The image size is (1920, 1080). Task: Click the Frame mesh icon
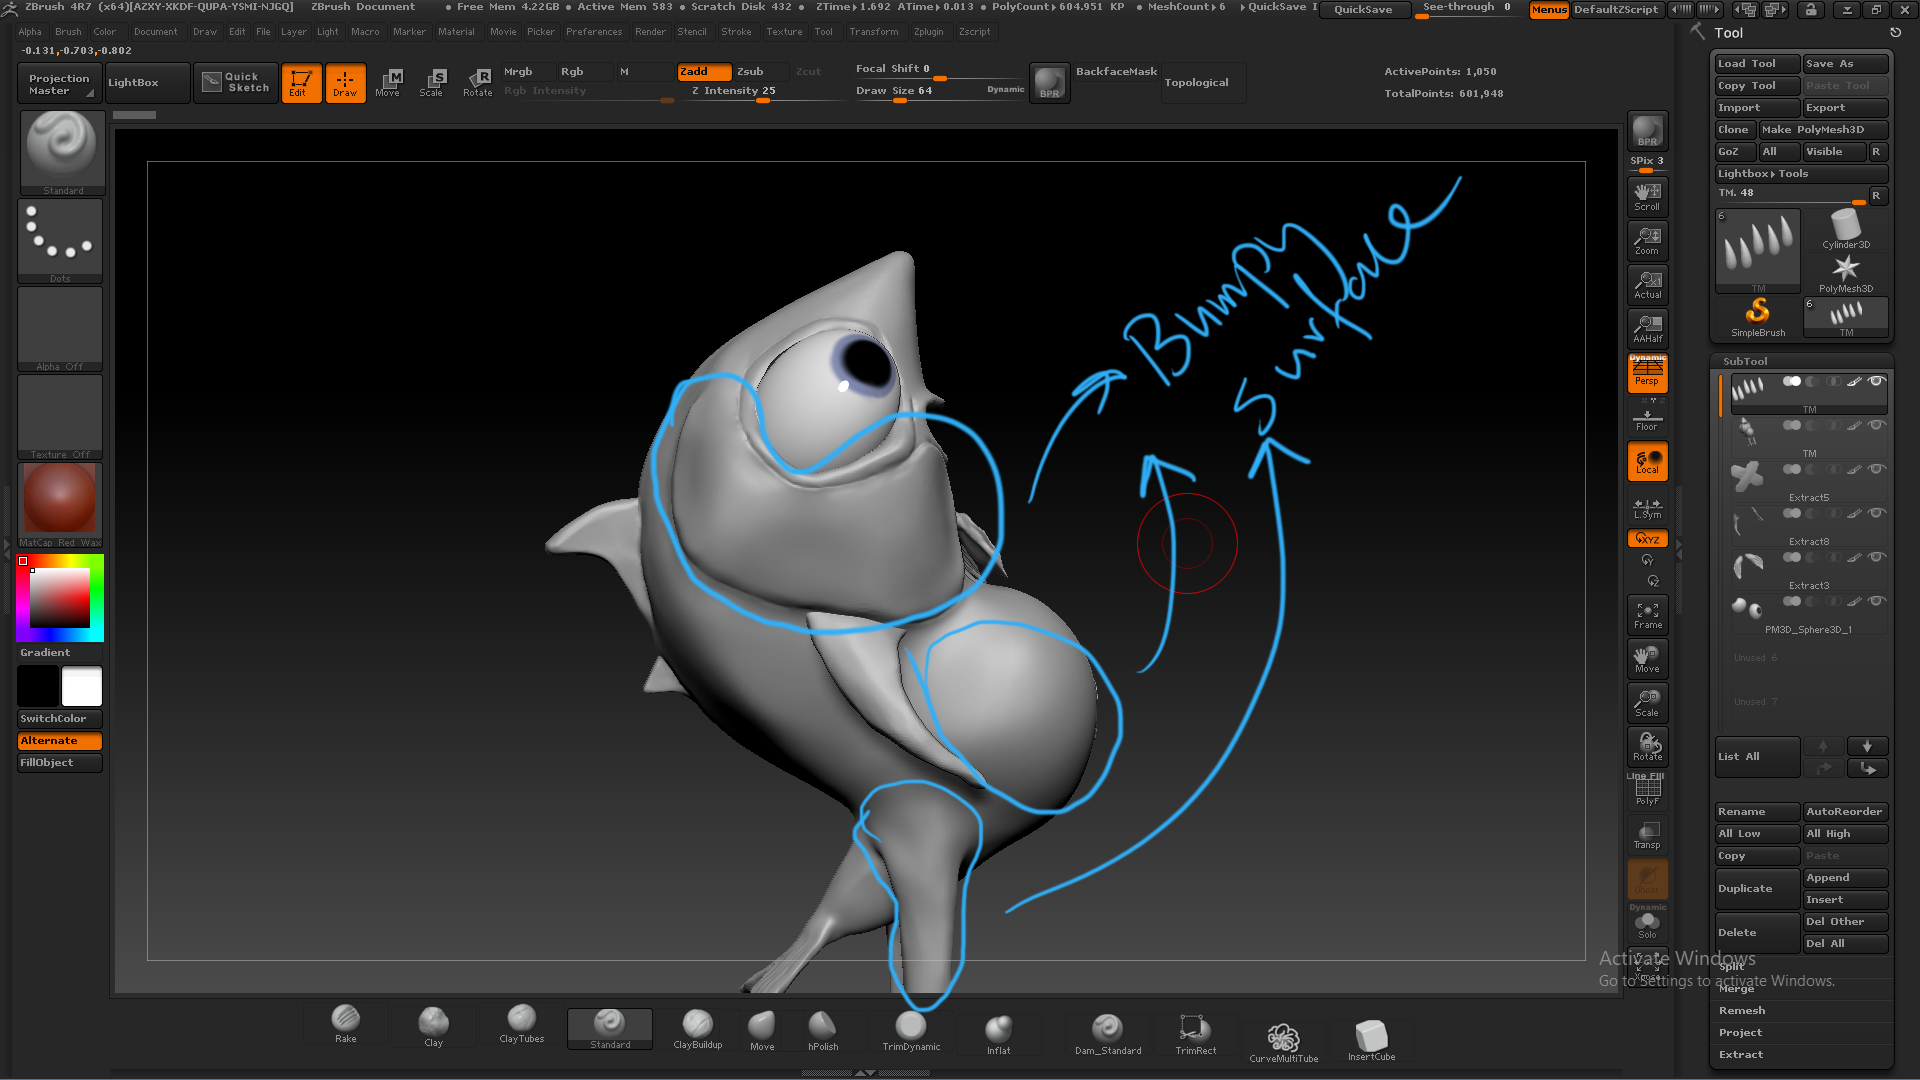(x=1647, y=614)
